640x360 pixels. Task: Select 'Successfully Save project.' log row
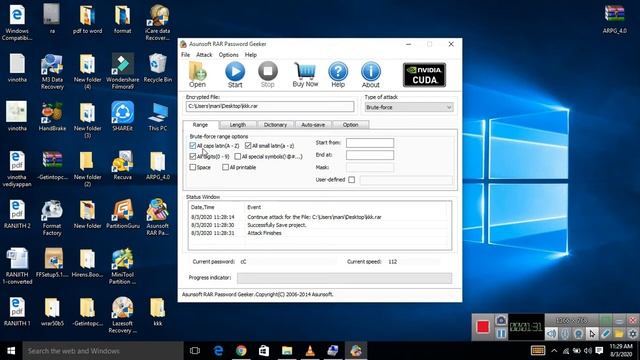coord(320,225)
